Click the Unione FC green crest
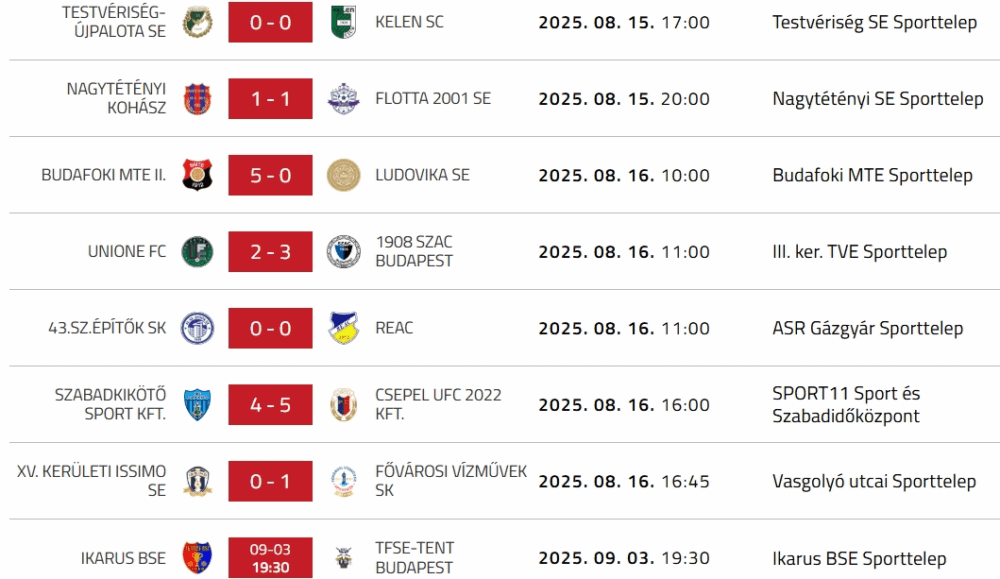This screenshot has width=1000, height=579. point(197,252)
